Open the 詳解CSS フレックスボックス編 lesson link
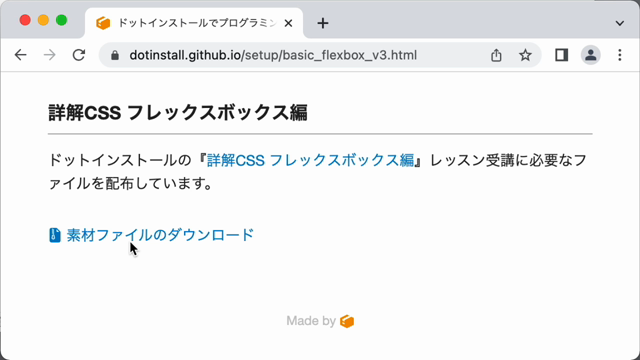Viewport: 640px width, 360px height. coord(310,160)
